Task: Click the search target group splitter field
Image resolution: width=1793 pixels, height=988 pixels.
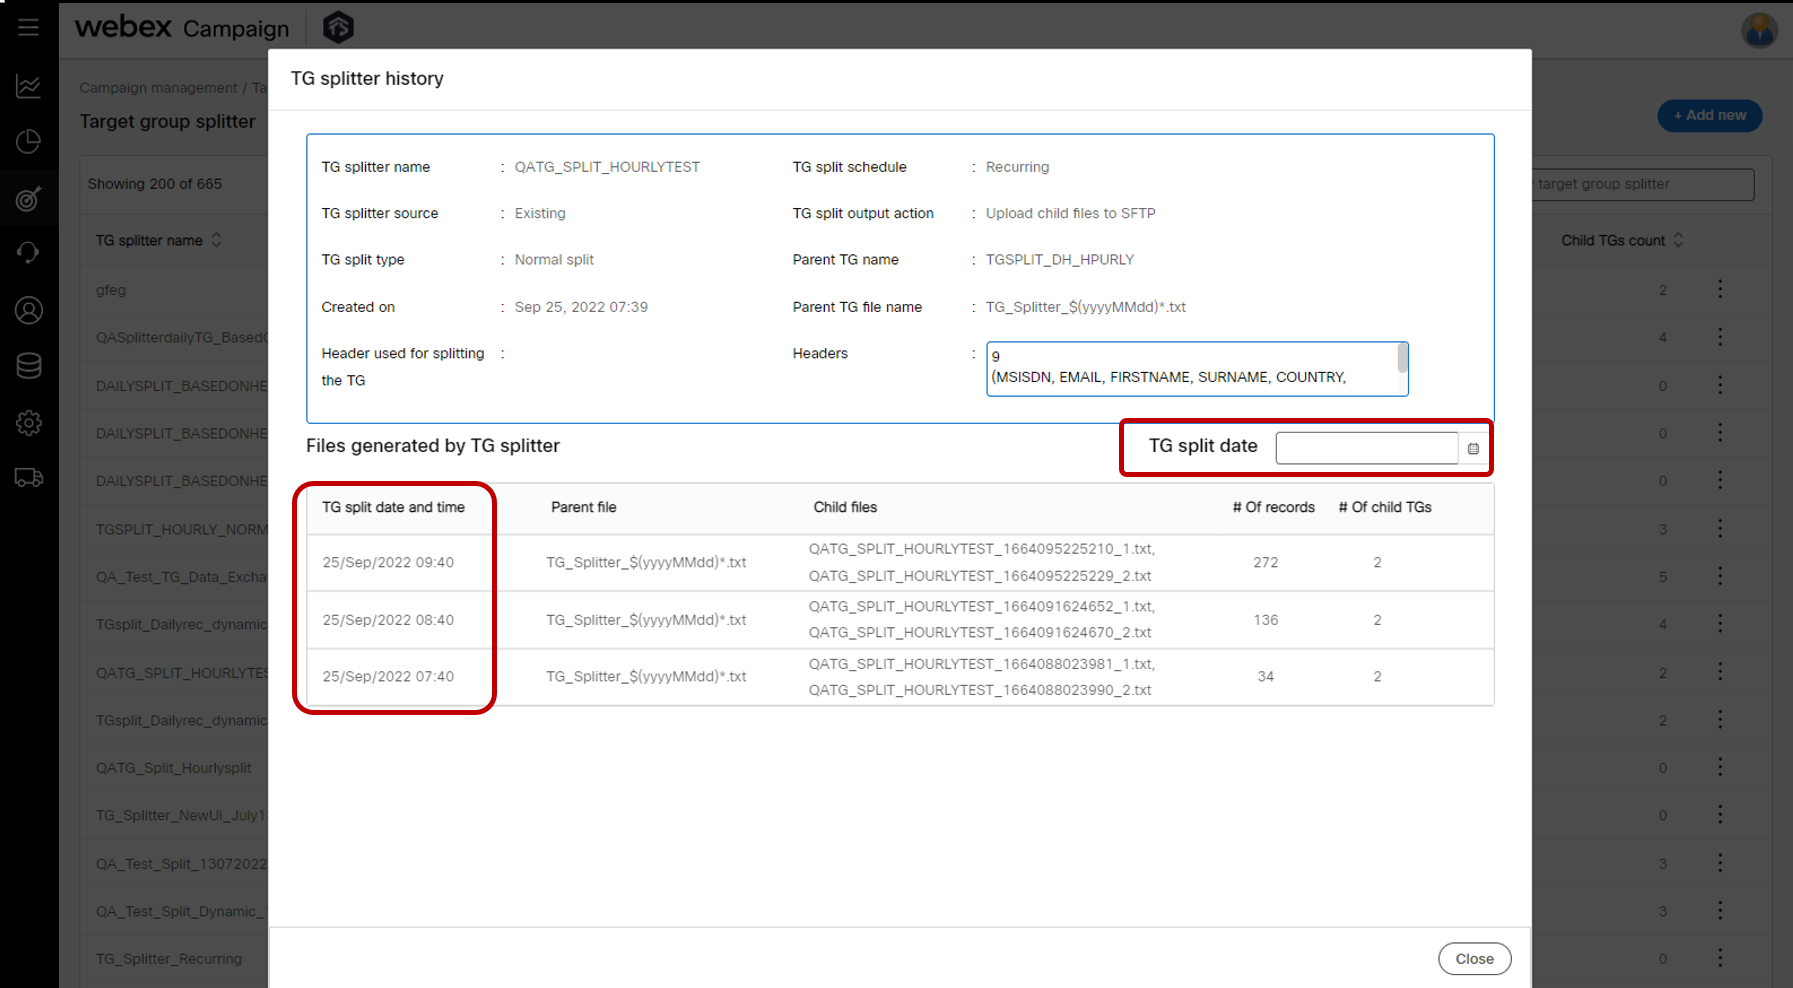Action: [1642, 184]
